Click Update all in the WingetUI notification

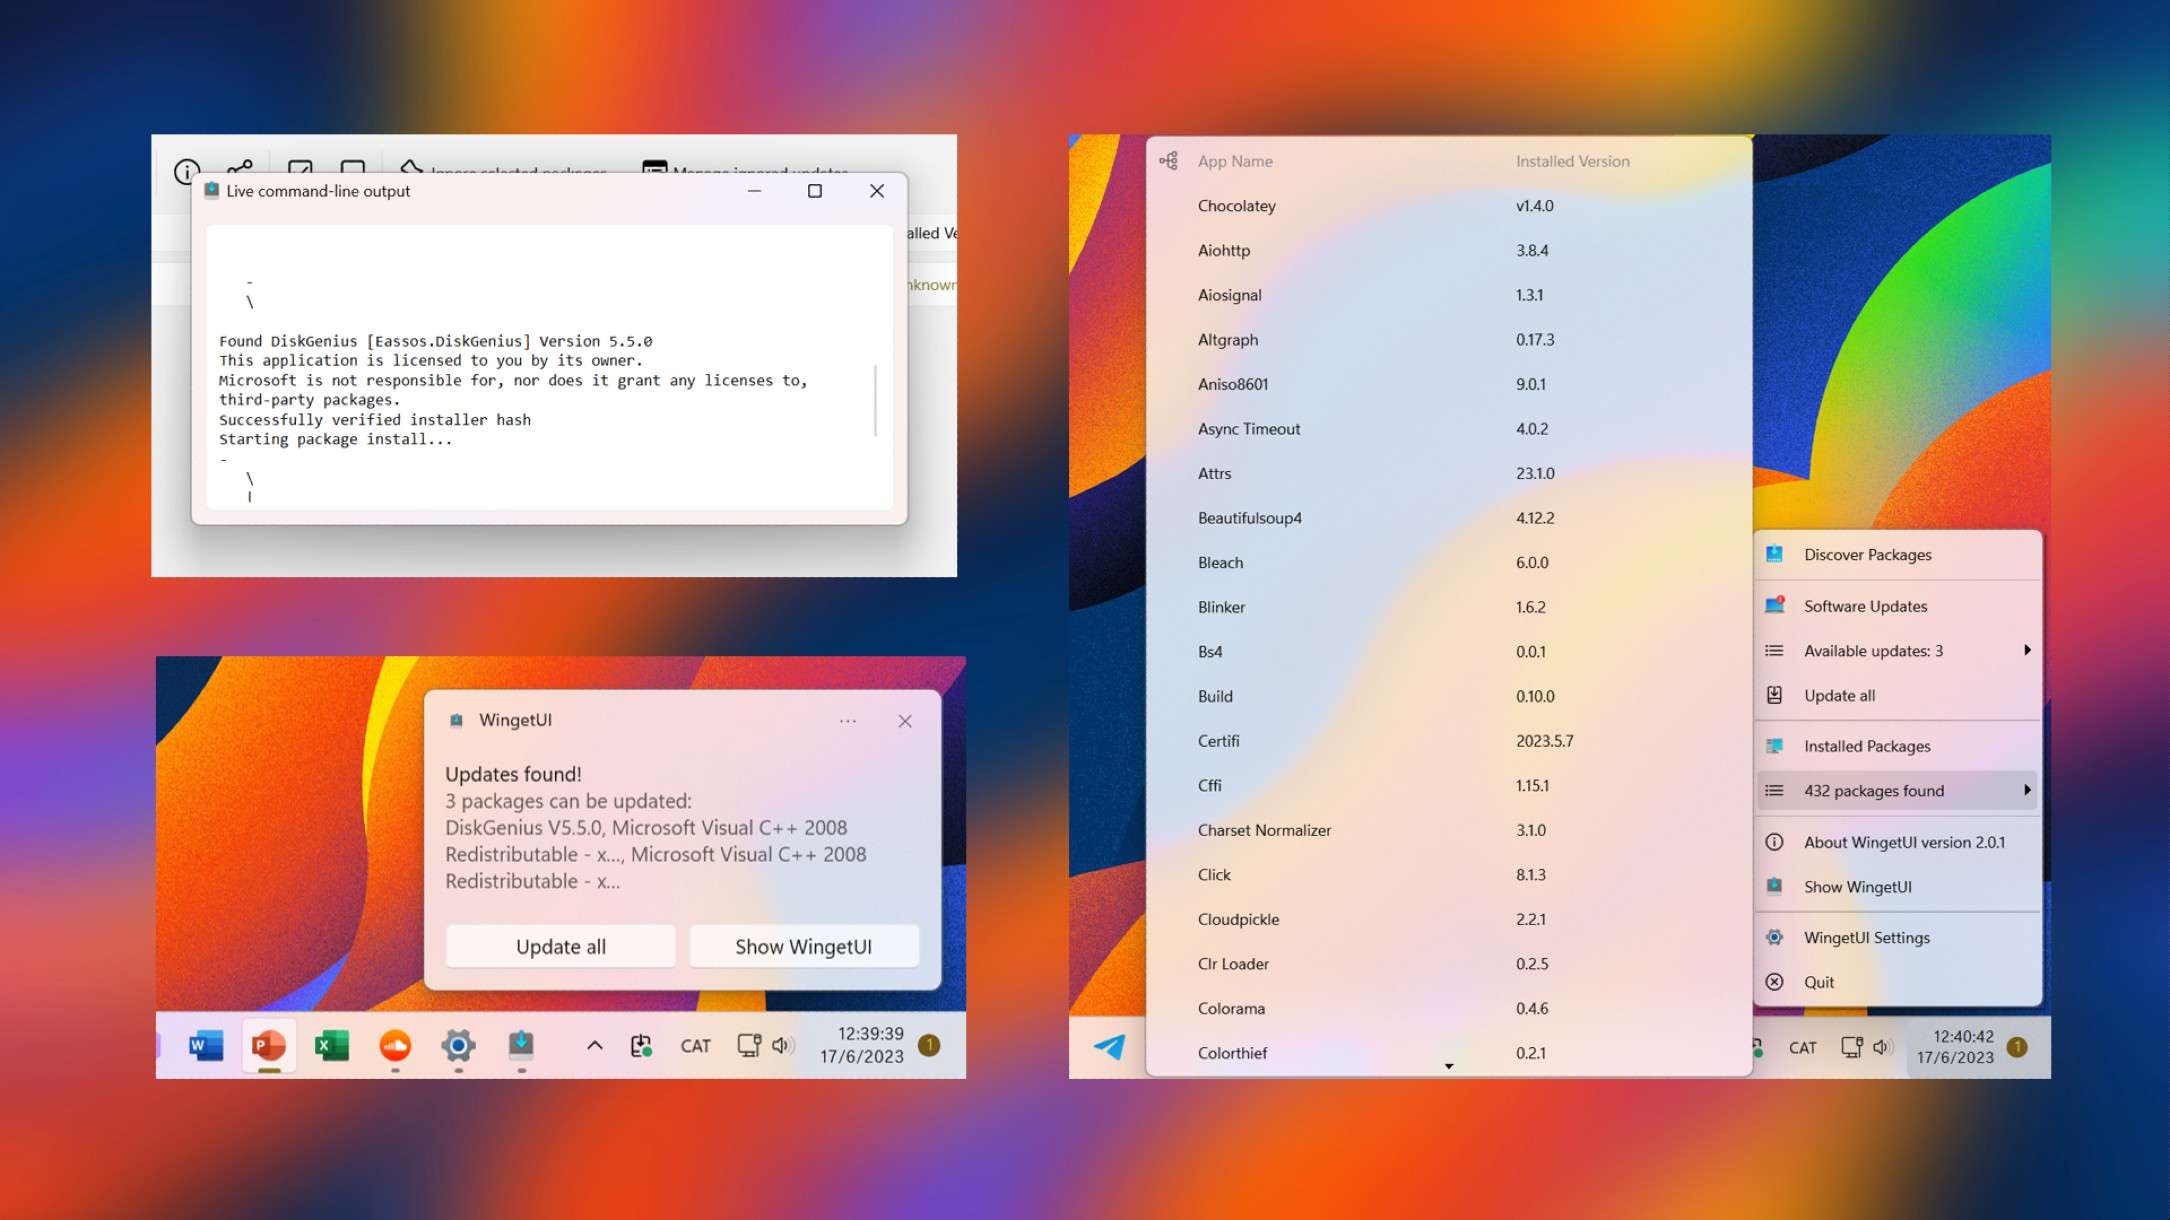pos(560,946)
